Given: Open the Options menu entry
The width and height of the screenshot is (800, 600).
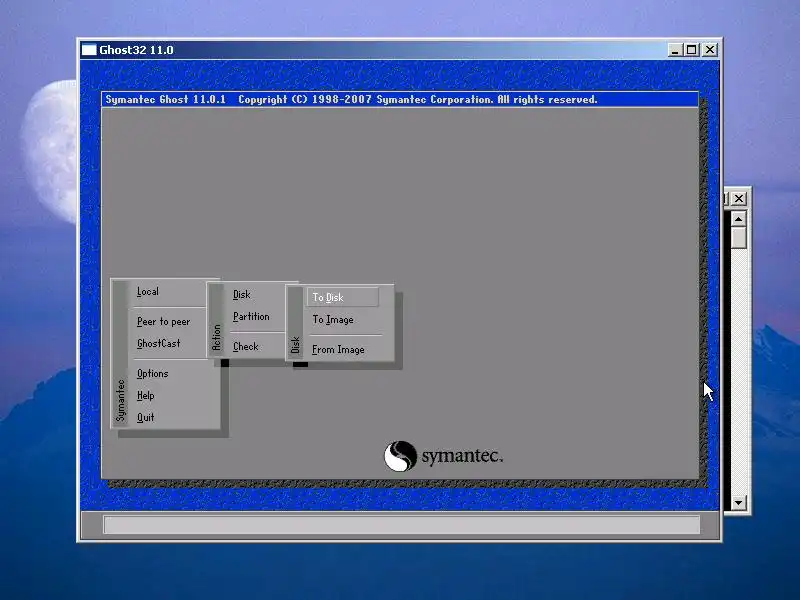Looking at the screenshot, I should pos(152,373).
